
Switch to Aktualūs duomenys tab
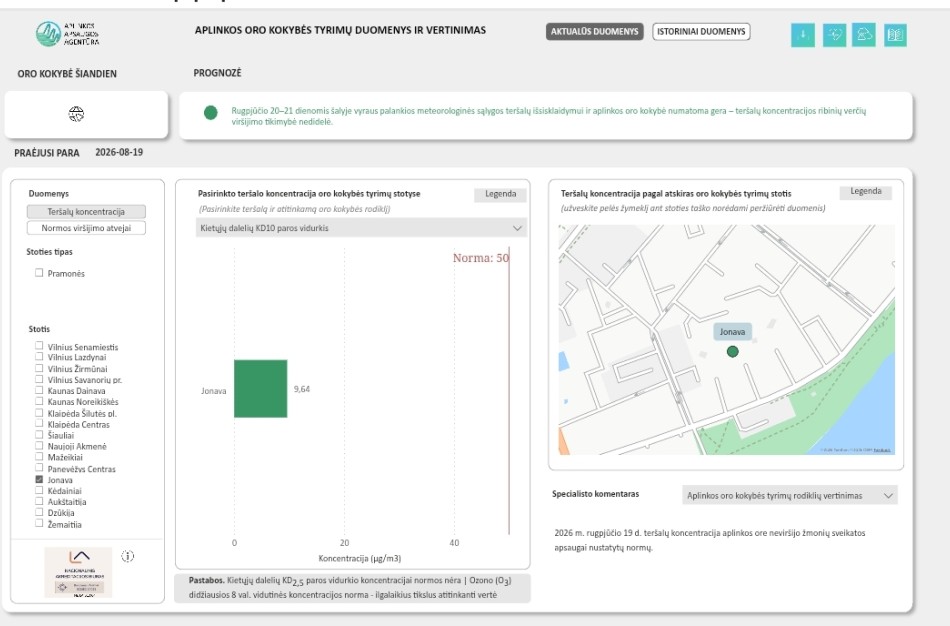(x=594, y=32)
